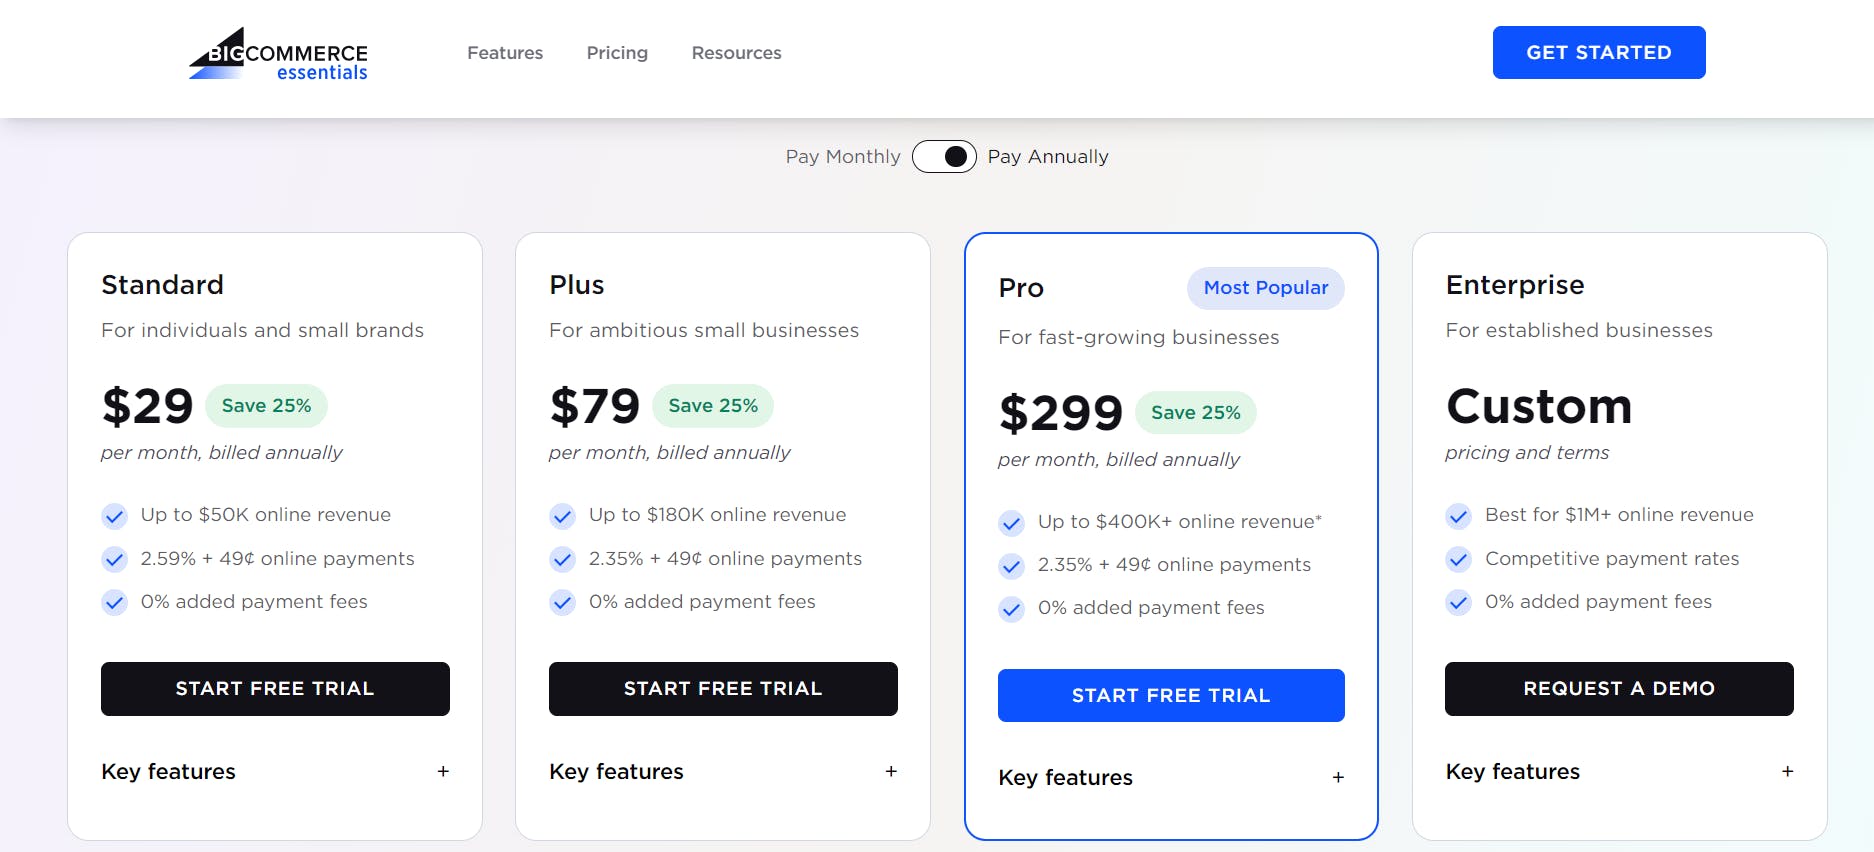
Task: Expand Key features under the Plus plan
Action: tap(891, 771)
